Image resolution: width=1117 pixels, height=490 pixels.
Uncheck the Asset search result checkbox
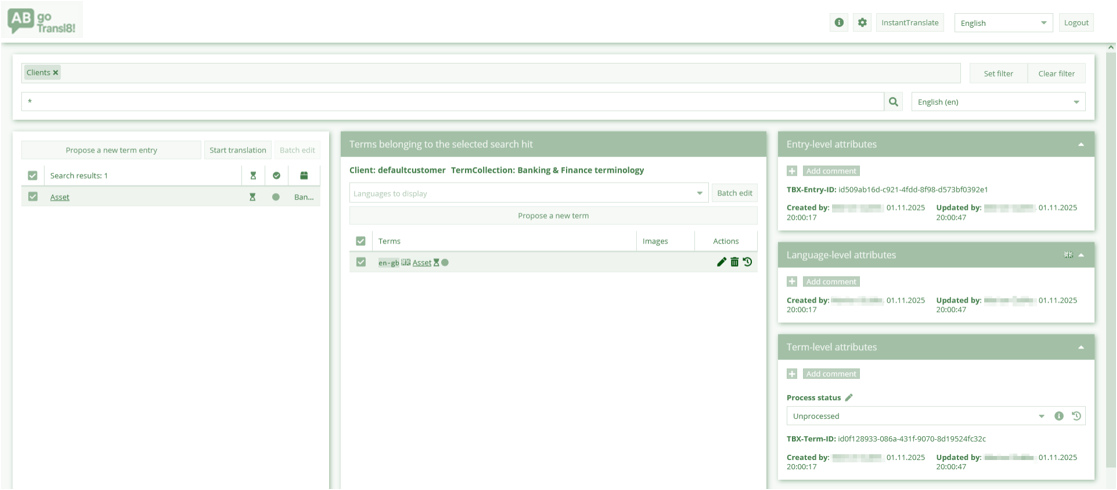click(x=33, y=197)
